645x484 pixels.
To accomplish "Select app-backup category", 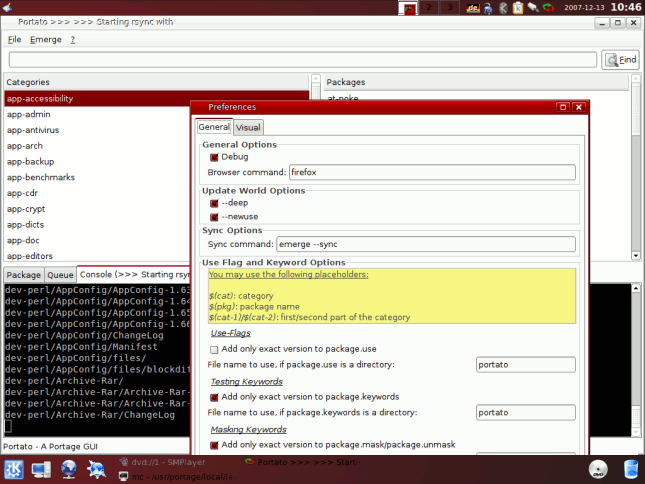I will (x=97, y=162).
